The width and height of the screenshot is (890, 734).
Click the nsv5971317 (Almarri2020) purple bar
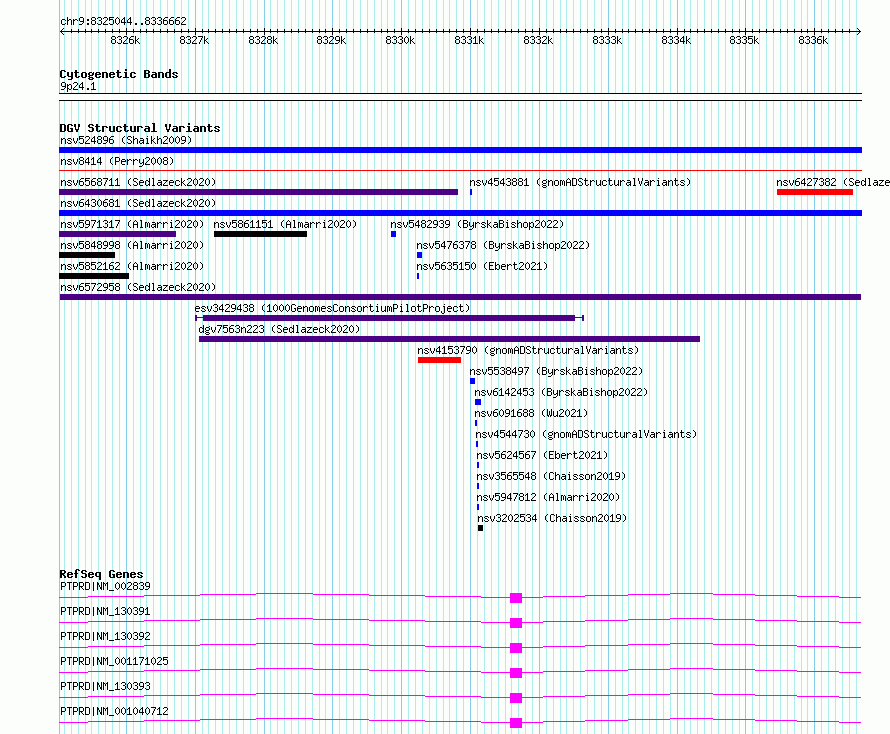[117, 234]
